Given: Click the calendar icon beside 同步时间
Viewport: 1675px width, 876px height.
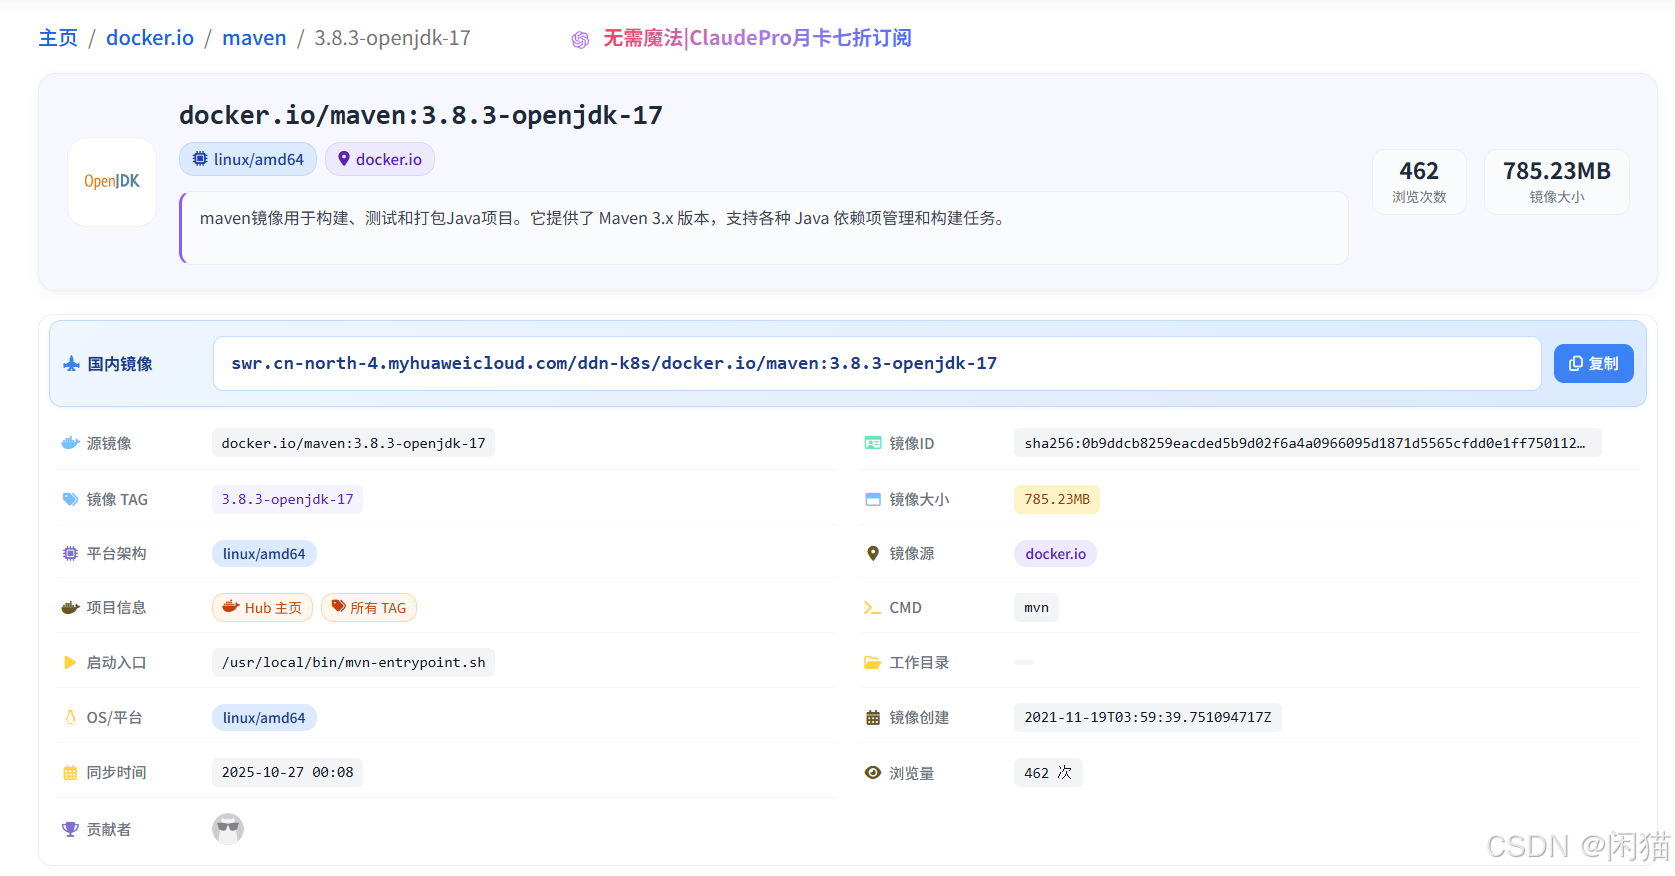Looking at the screenshot, I should [70, 772].
